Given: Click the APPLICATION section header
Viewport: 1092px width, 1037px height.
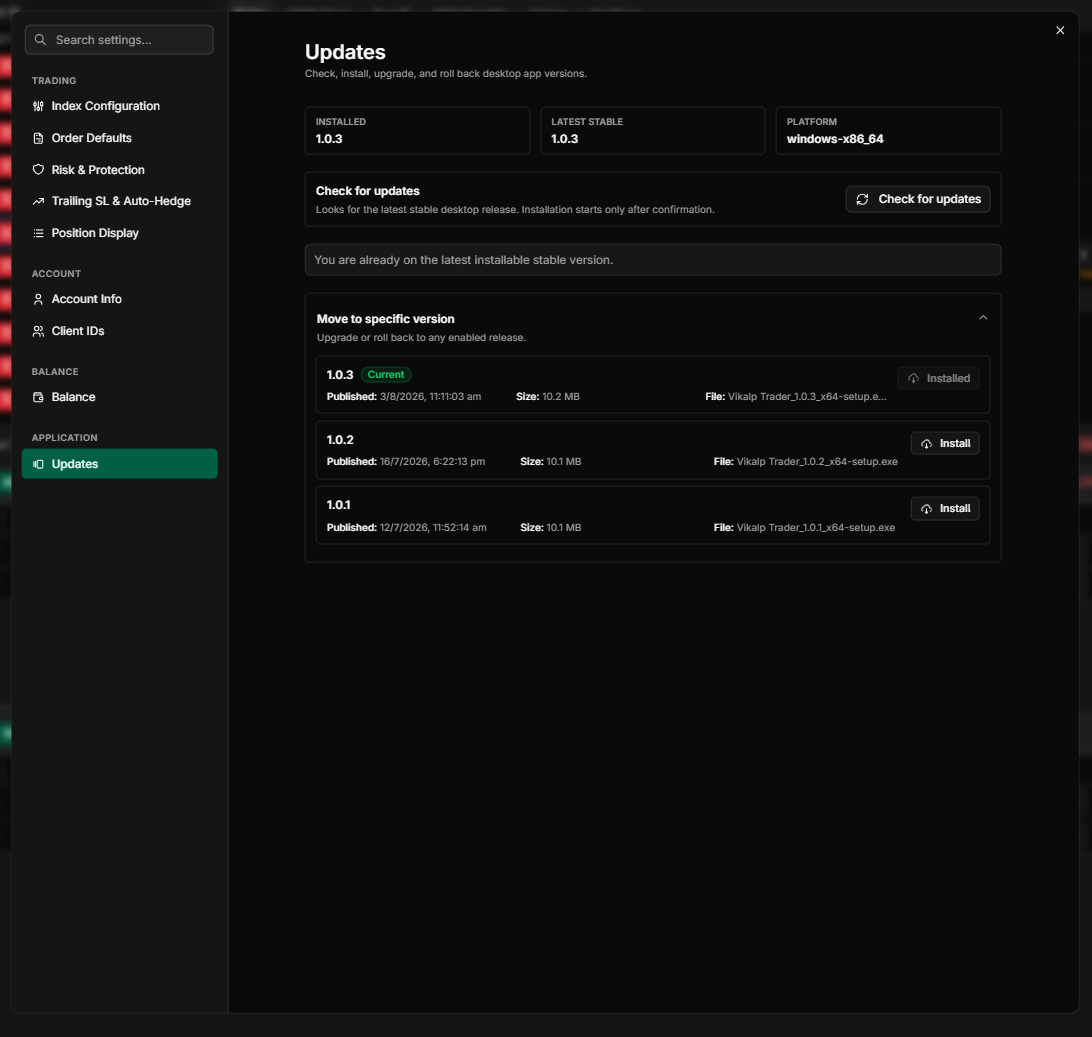Looking at the screenshot, I should pos(64,438).
